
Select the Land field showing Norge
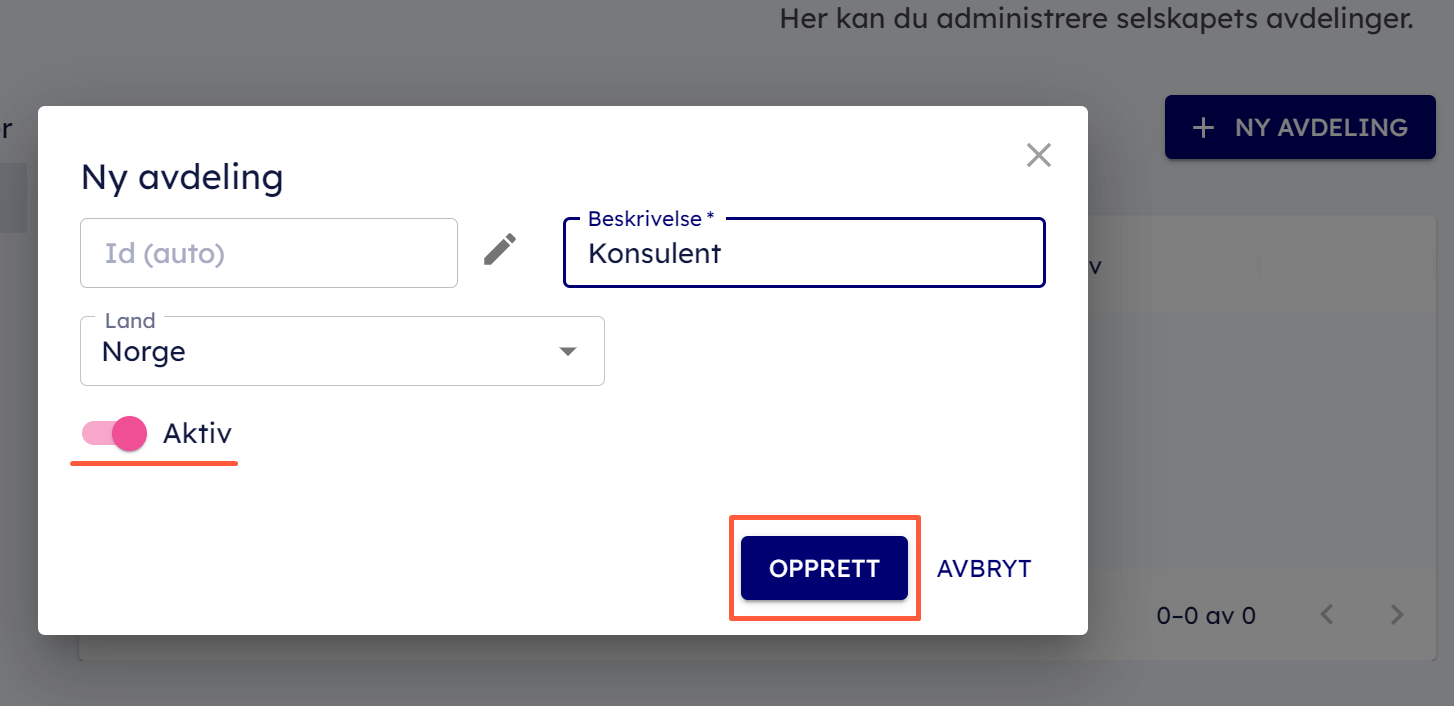320,352
